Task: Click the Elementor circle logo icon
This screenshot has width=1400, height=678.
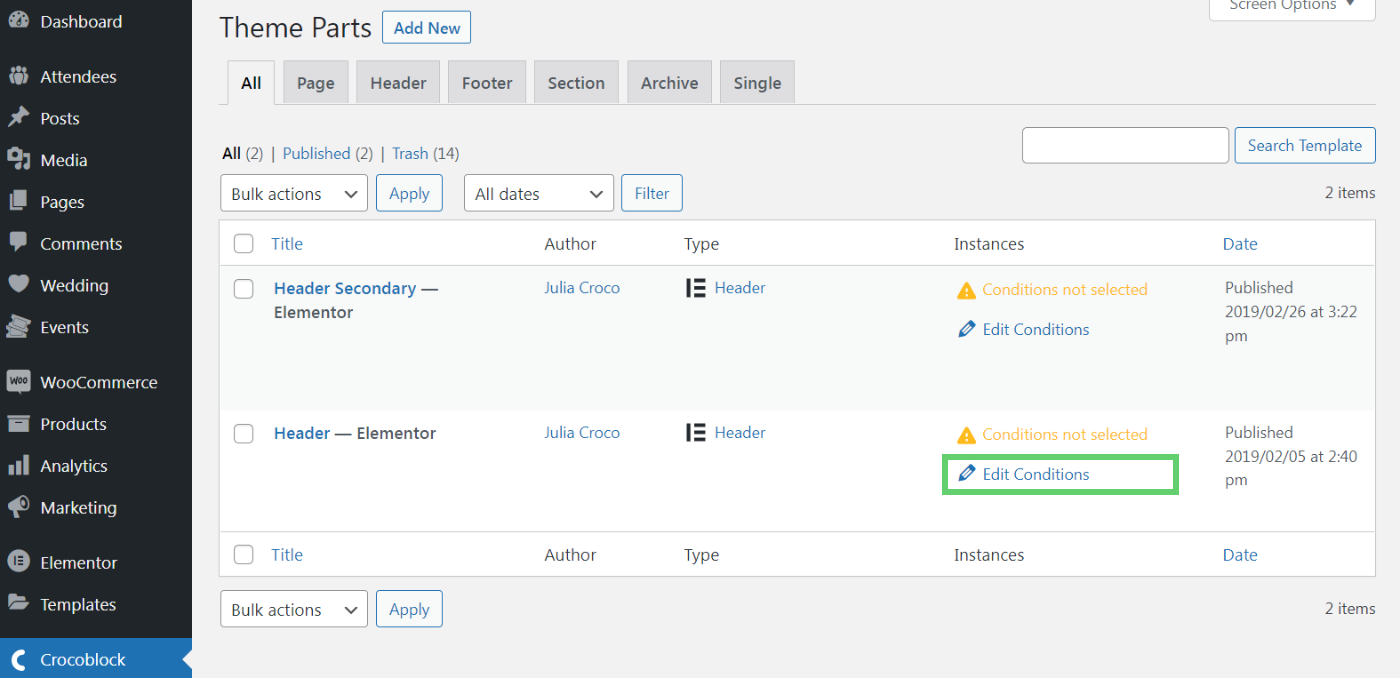Action: pos(18,562)
